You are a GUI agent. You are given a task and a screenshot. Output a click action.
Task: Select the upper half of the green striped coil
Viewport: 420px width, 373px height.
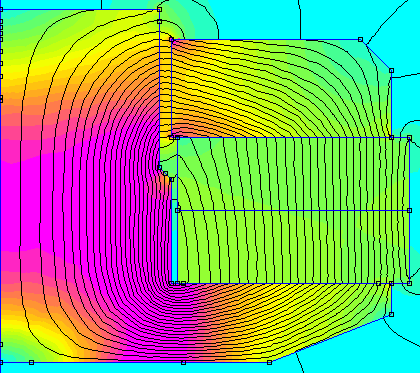[294, 174]
